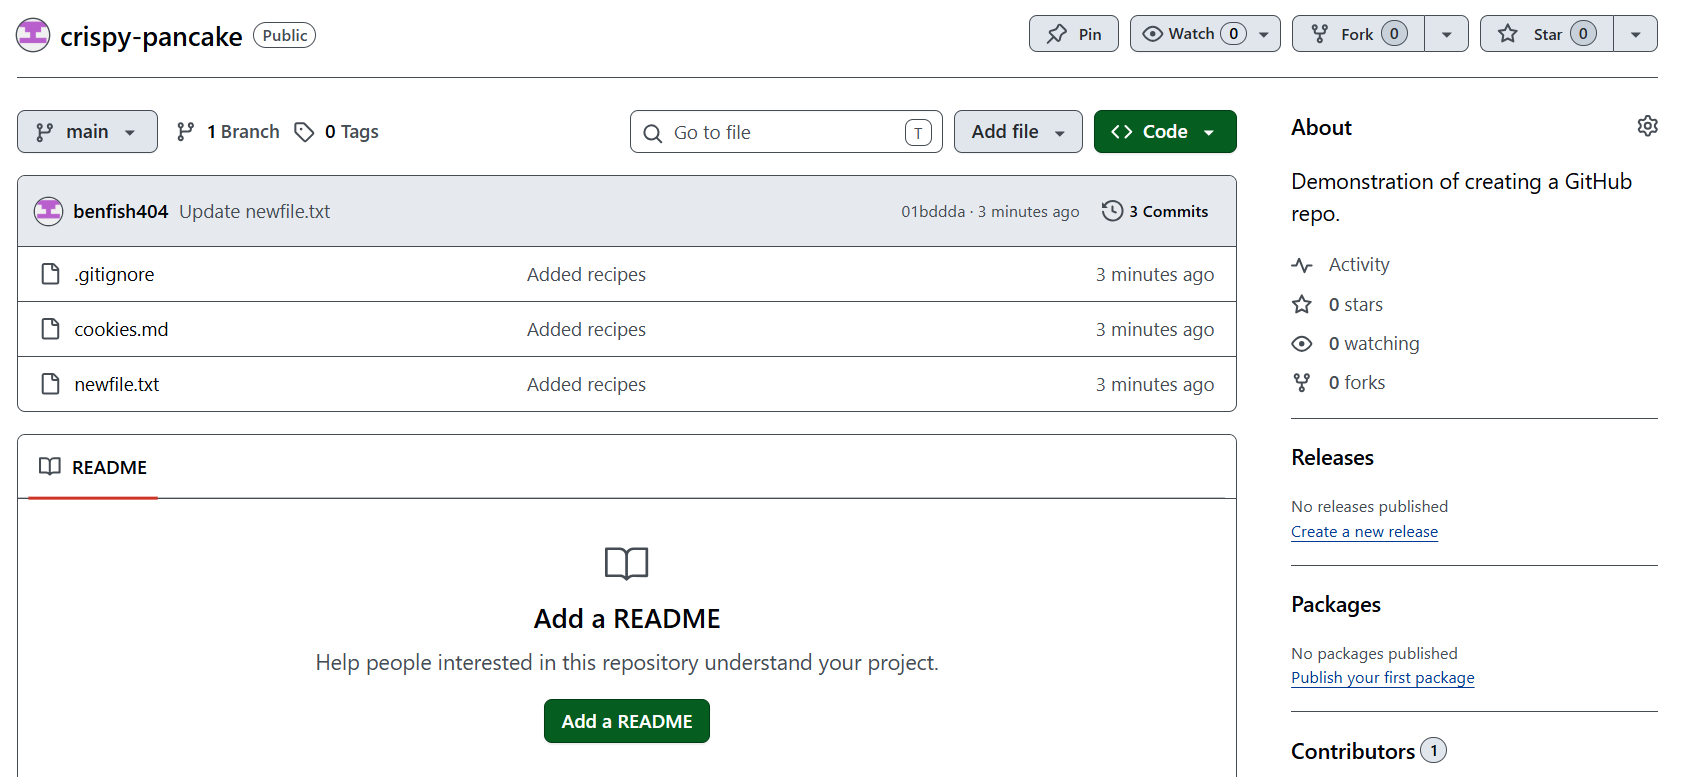Open the benfish404 author link
Viewport: 1683px width, 777px height.
click(121, 211)
